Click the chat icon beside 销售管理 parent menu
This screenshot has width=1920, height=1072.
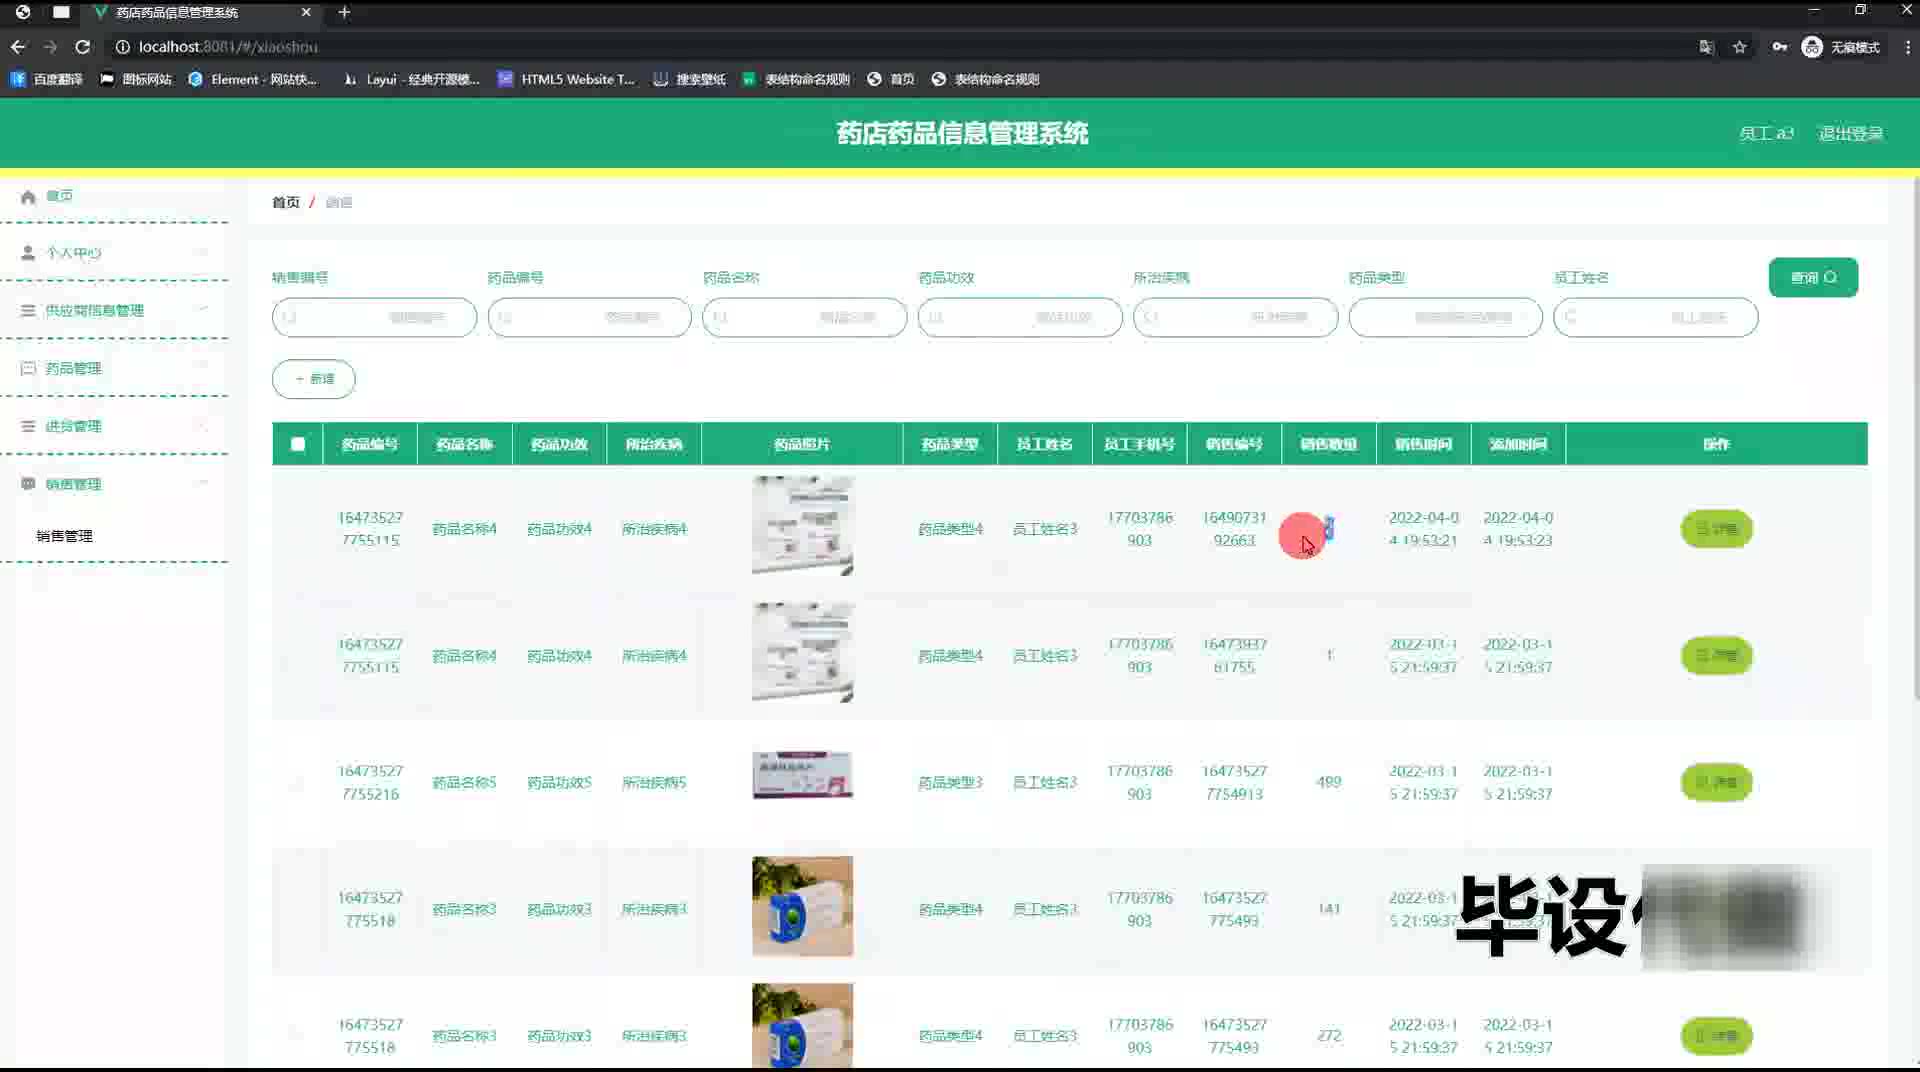coord(28,484)
